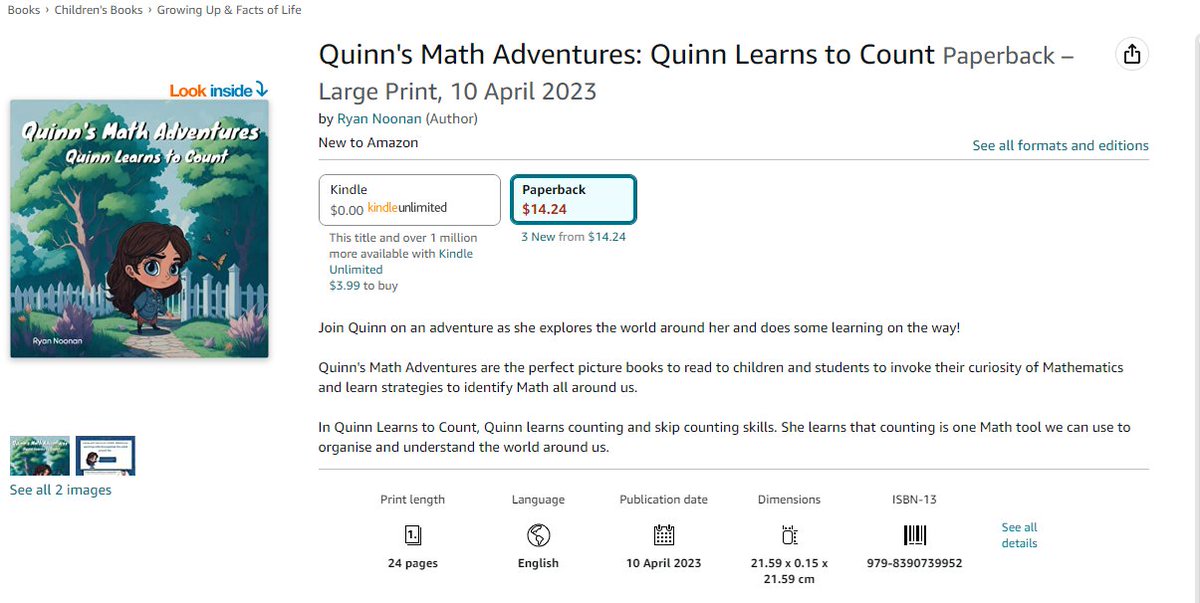Select the second preview thumbnail
Image resolution: width=1200 pixels, height=603 pixels.
[105, 455]
